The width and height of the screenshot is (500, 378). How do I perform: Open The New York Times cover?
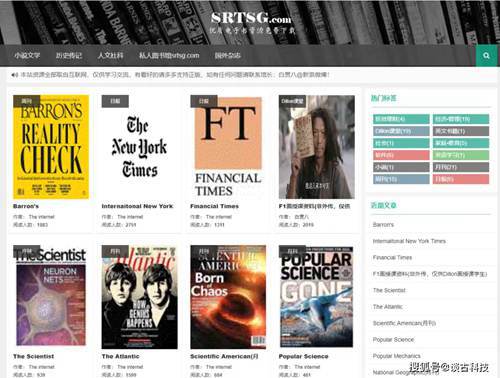(139, 147)
